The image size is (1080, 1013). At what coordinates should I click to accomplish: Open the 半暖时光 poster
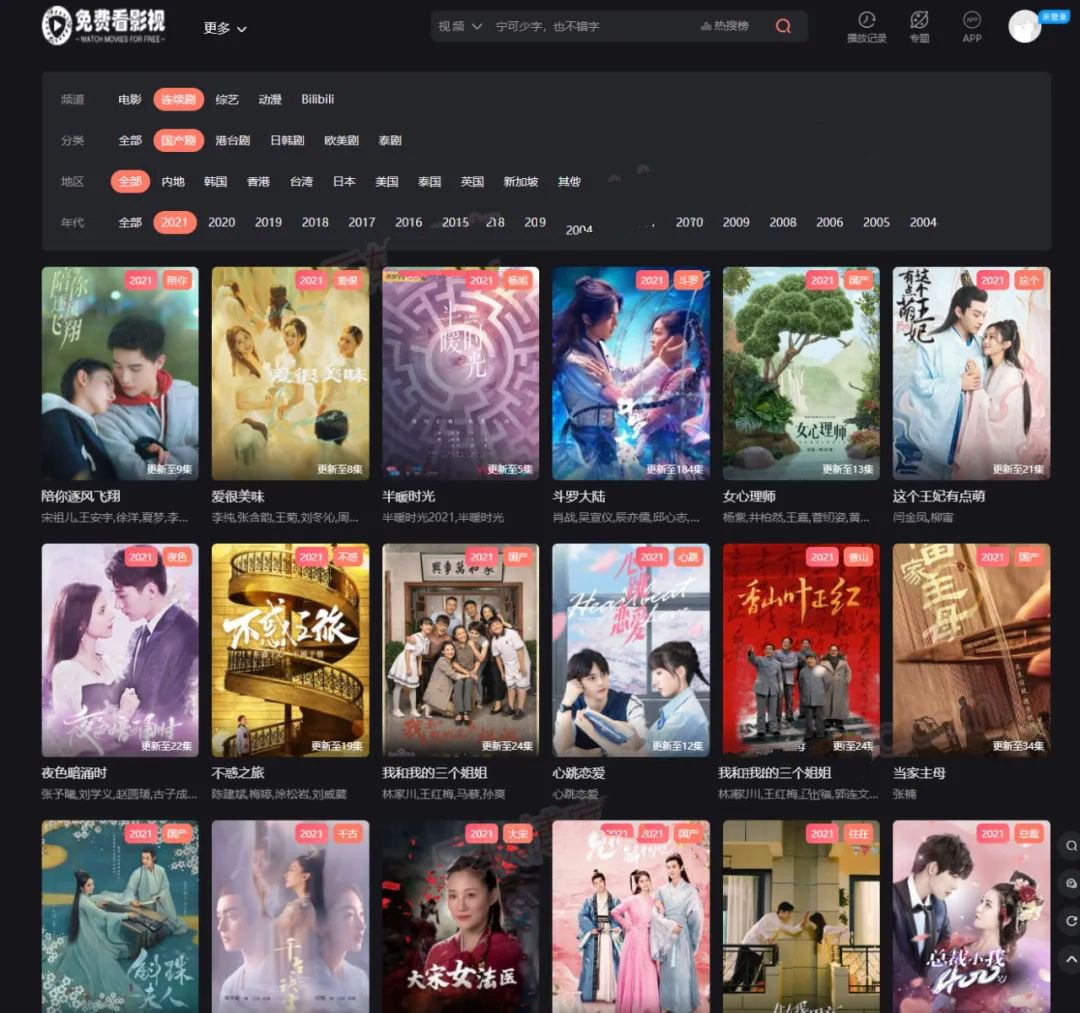(460, 373)
